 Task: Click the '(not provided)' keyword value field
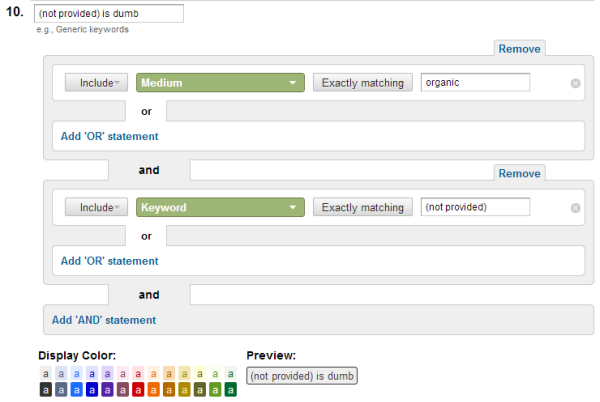point(475,208)
